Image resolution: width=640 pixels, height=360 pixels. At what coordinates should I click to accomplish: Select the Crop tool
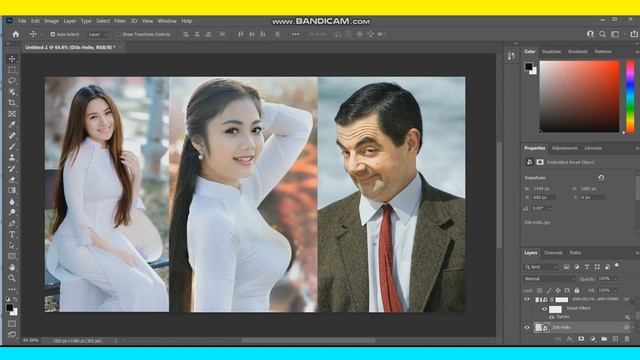pyautogui.click(x=12, y=102)
